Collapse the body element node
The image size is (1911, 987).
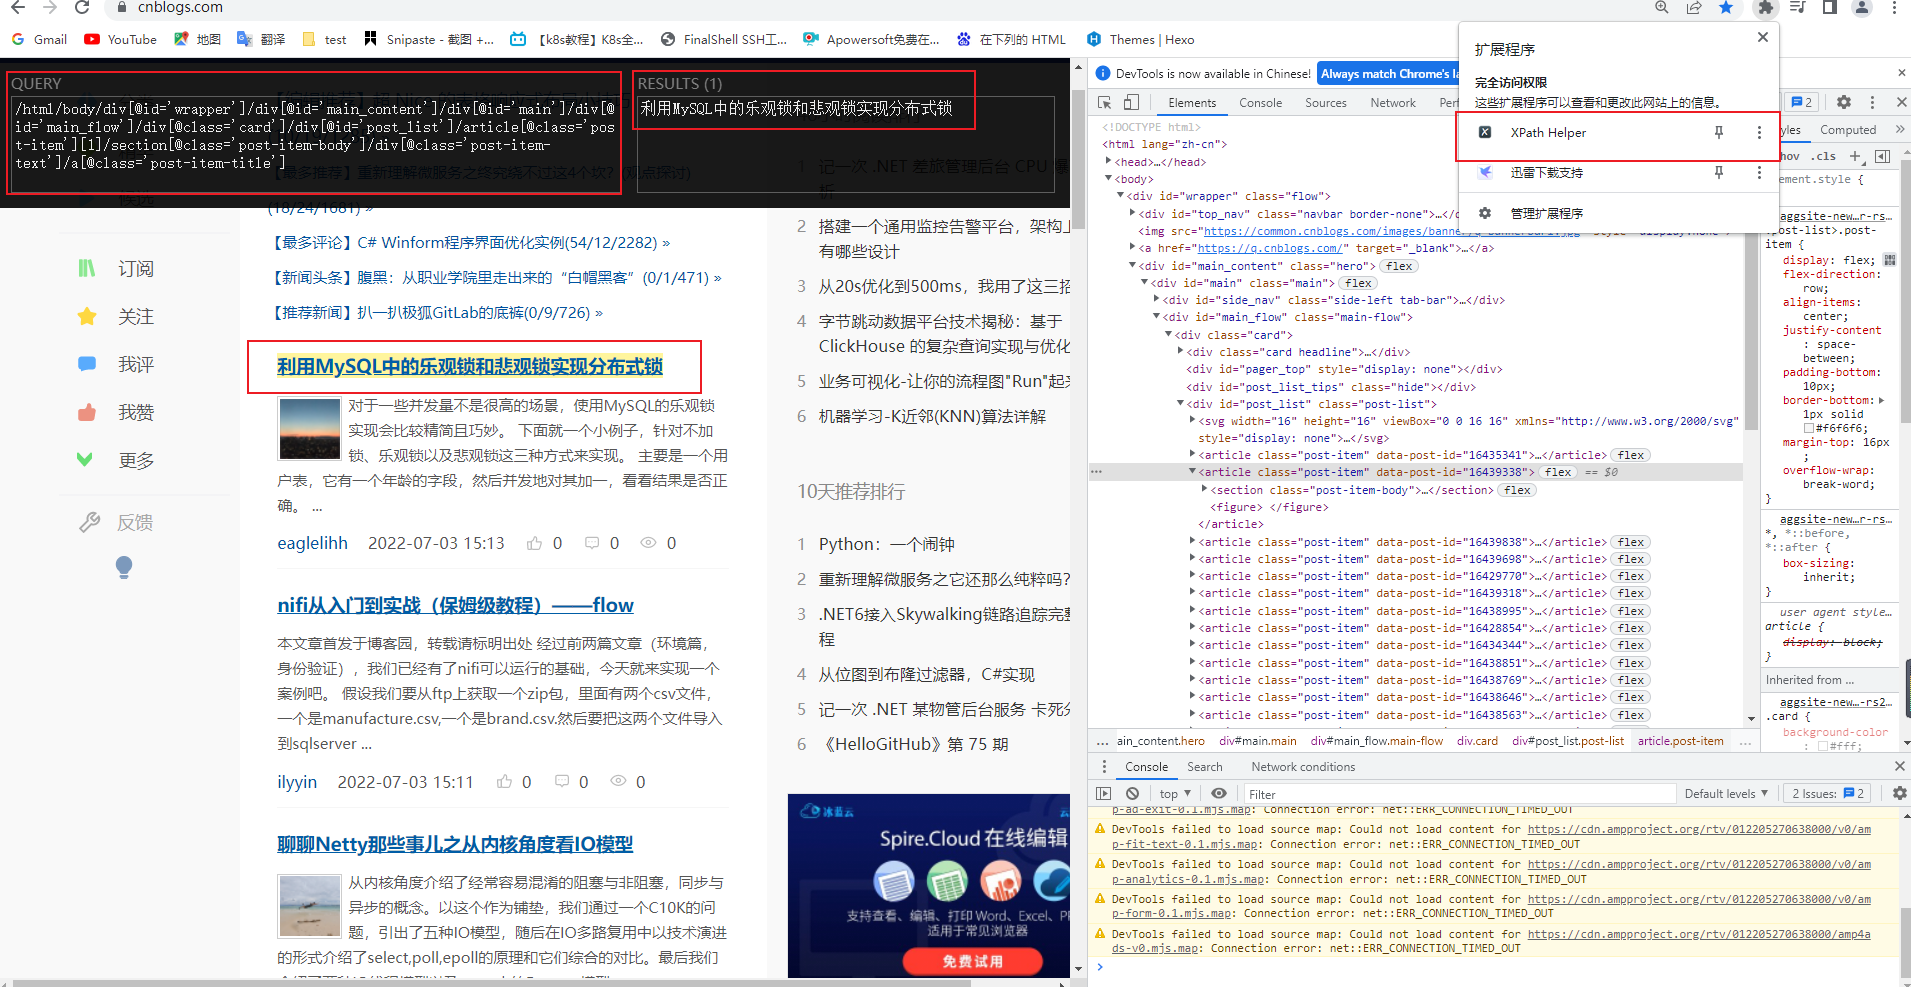[1108, 179]
